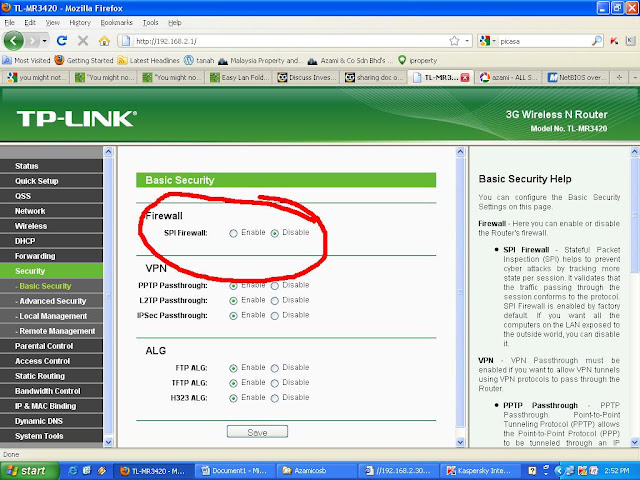Click the Forward navigation arrow
This screenshot has width=640, height=480.
[x=32, y=41]
